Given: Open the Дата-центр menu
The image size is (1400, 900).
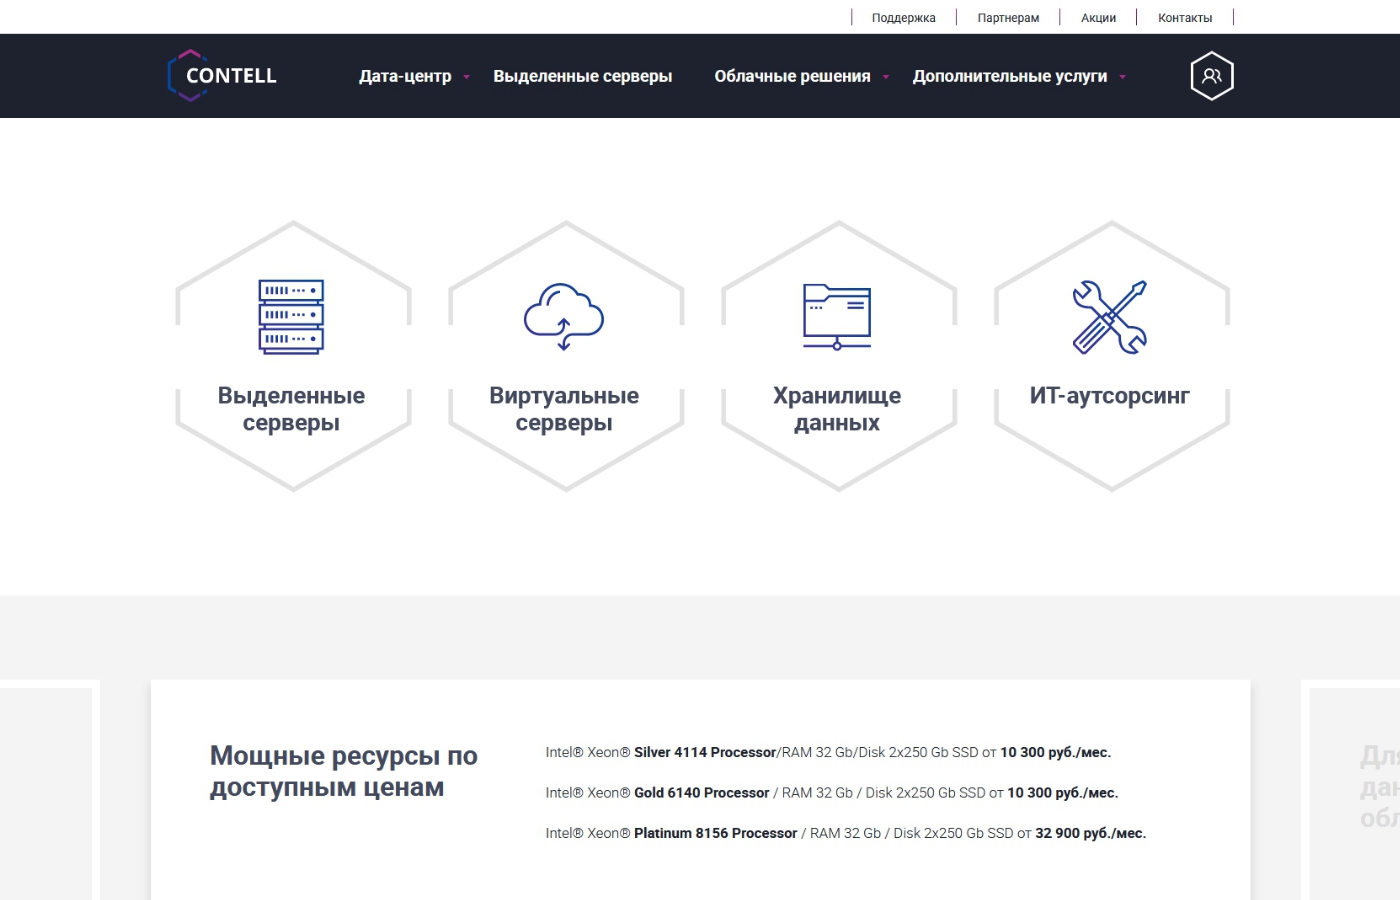Looking at the screenshot, I should (405, 76).
